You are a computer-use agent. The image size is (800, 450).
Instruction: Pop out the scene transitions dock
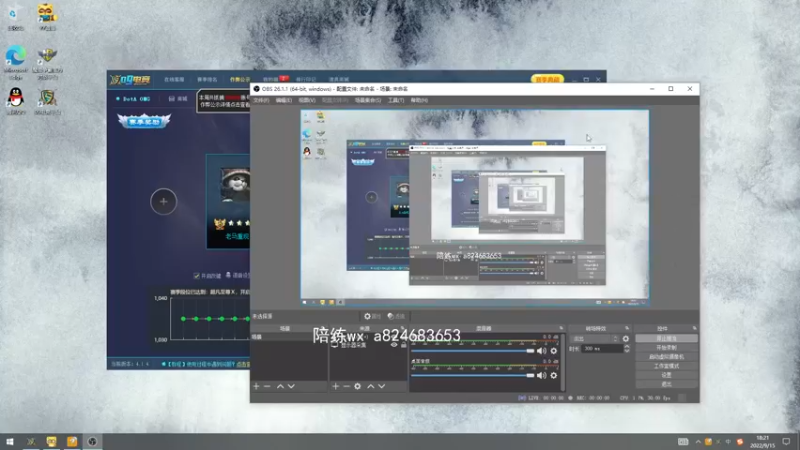pyautogui.click(x=627, y=328)
